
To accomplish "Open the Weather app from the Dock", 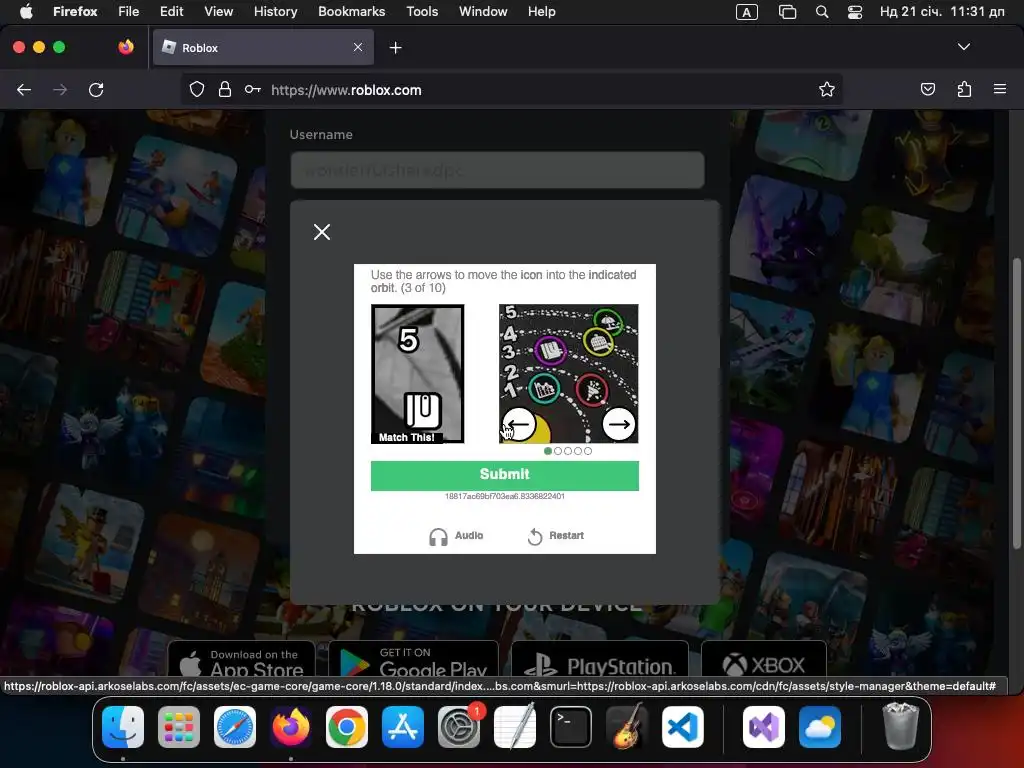I will click(x=820, y=727).
